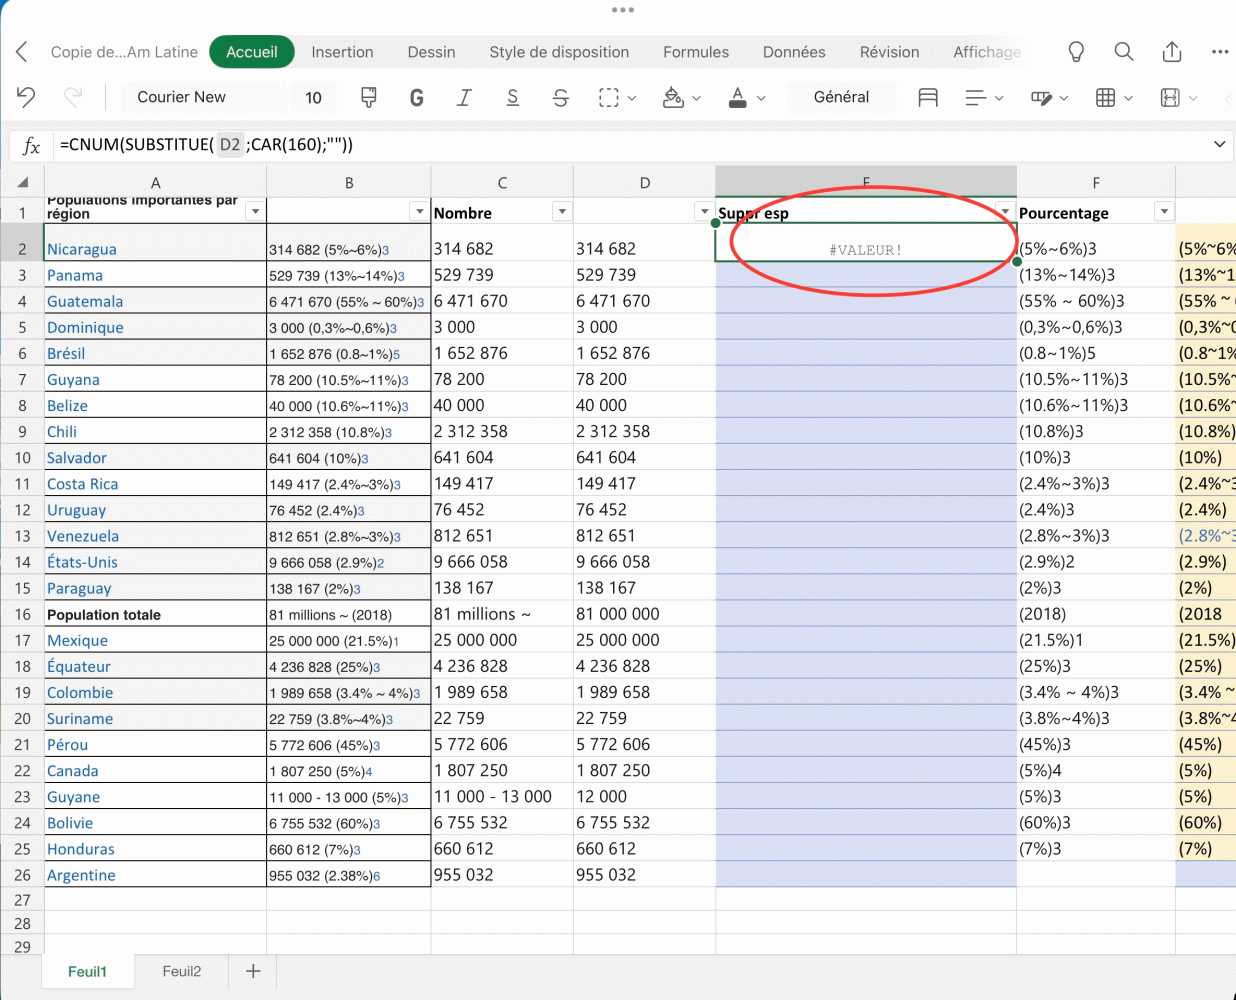
Task: Expand the fill color dropdown arrow
Action: (697, 98)
